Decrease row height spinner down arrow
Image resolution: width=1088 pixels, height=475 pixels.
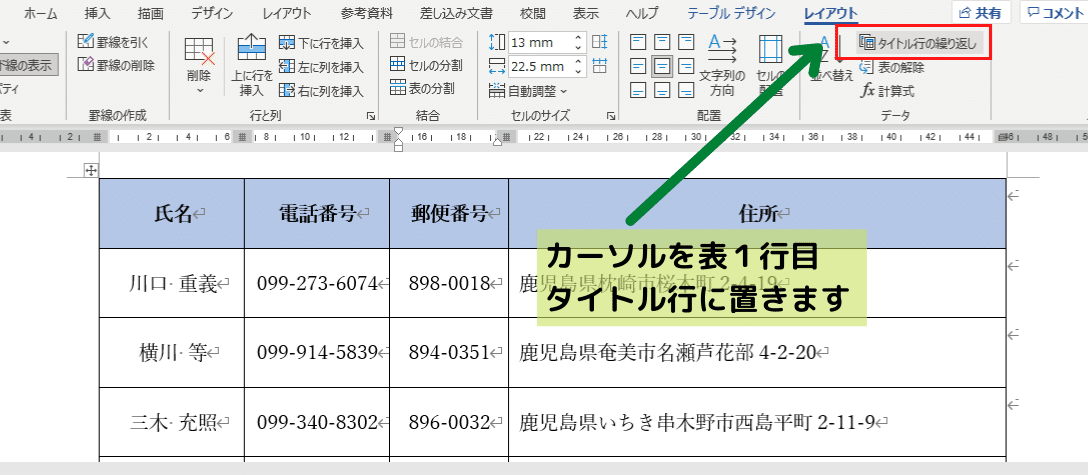(x=579, y=47)
